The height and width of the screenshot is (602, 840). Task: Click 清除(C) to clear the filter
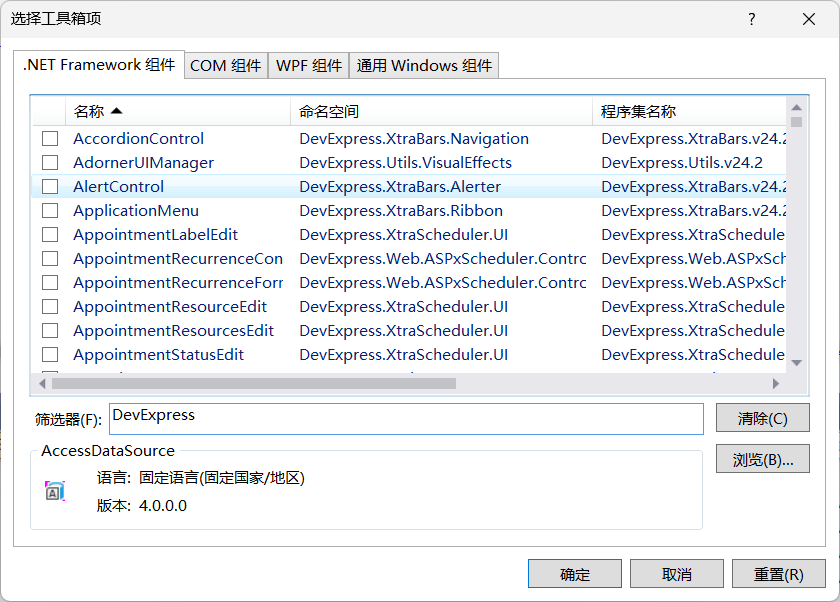tap(762, 417)
